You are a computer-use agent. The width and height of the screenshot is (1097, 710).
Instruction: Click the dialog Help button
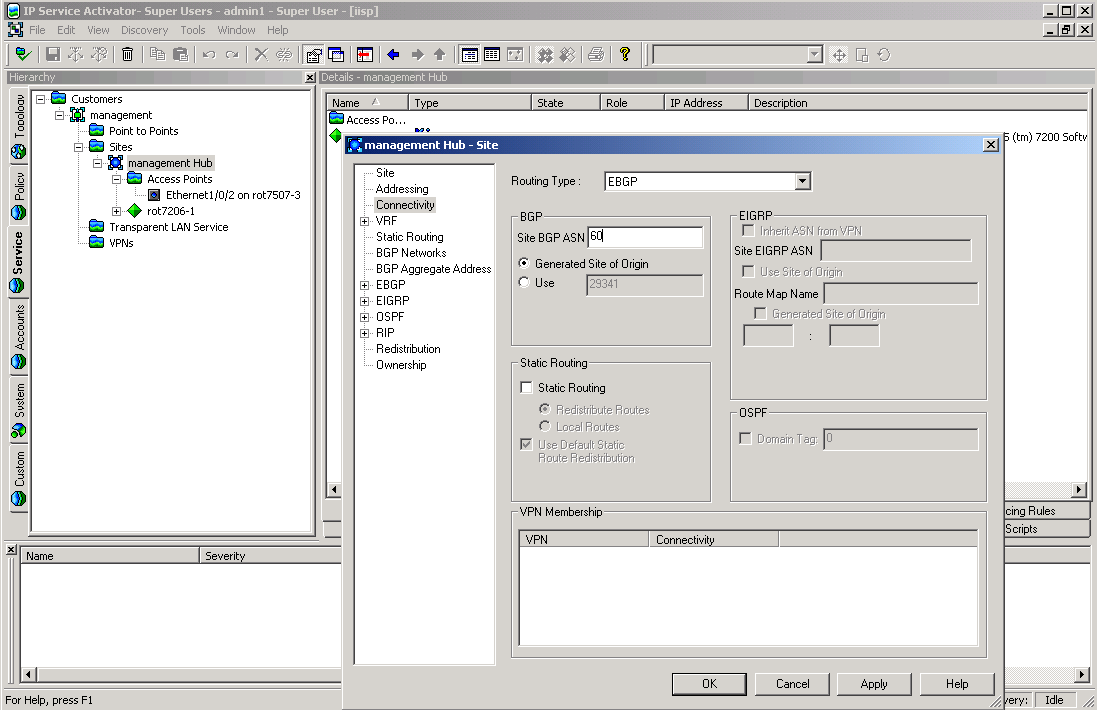(x=957, y=684)
